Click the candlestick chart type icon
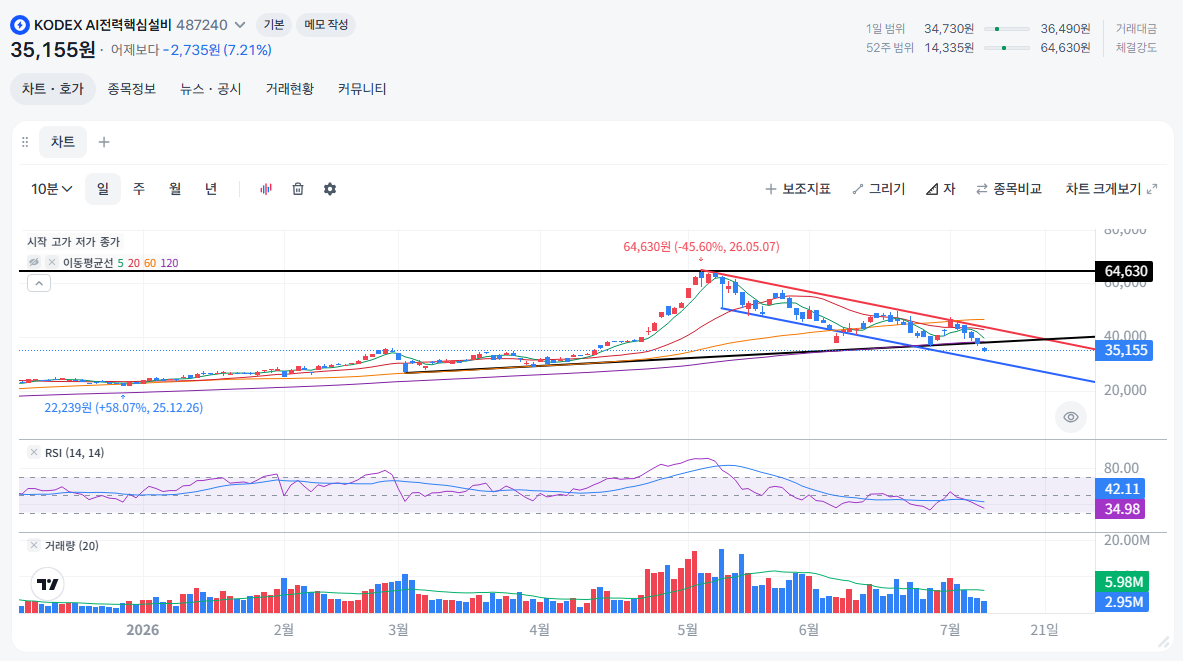The width and height of the screenshot is (1183, 661). [266, 189]
